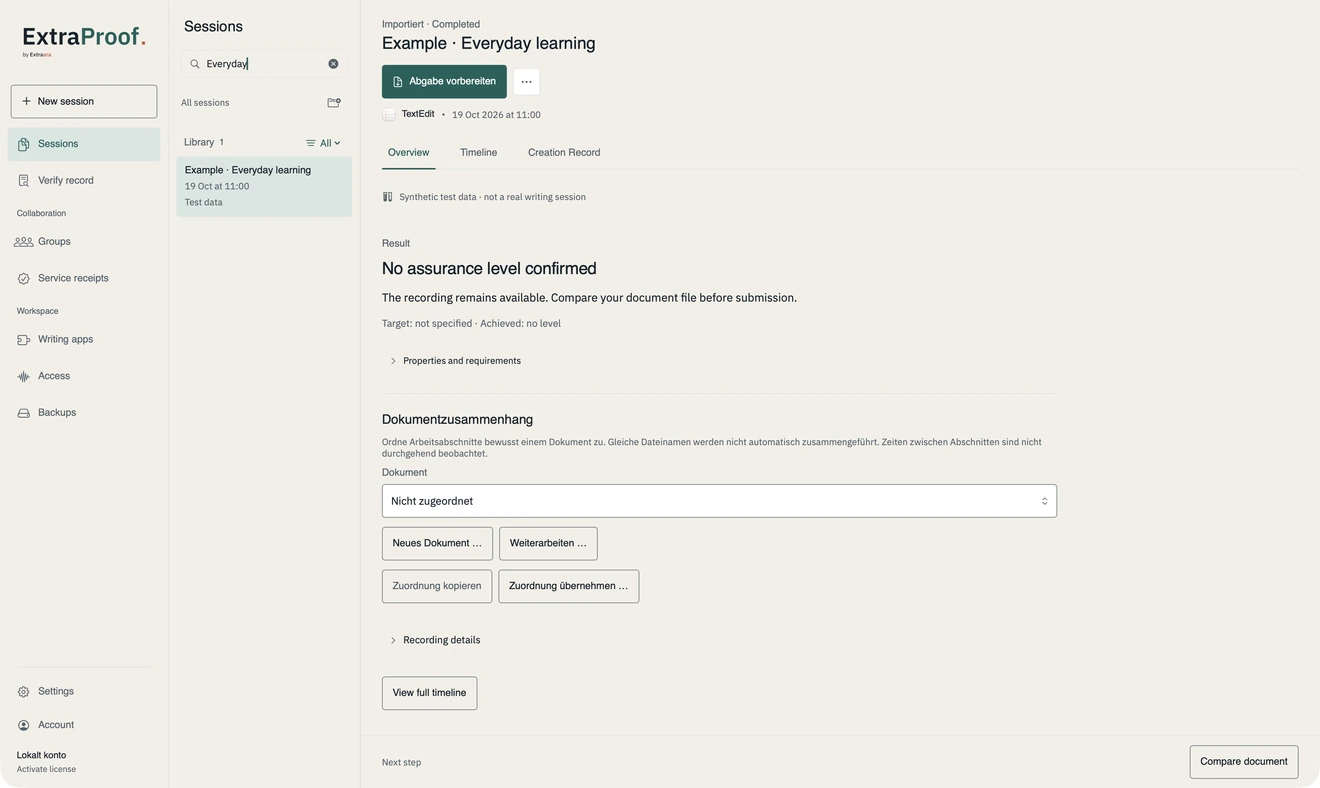
Task: Click the Access waveform icon
Action: (23, 377)
